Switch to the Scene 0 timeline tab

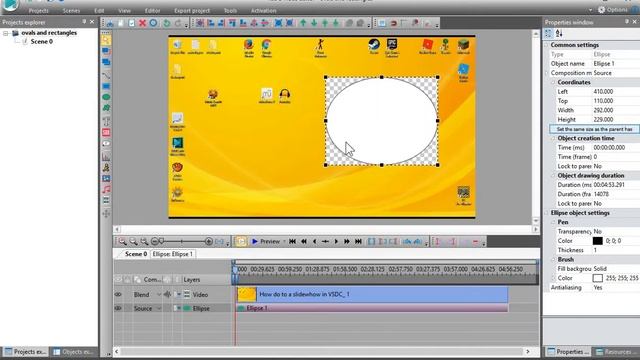(x=135, y=254)
